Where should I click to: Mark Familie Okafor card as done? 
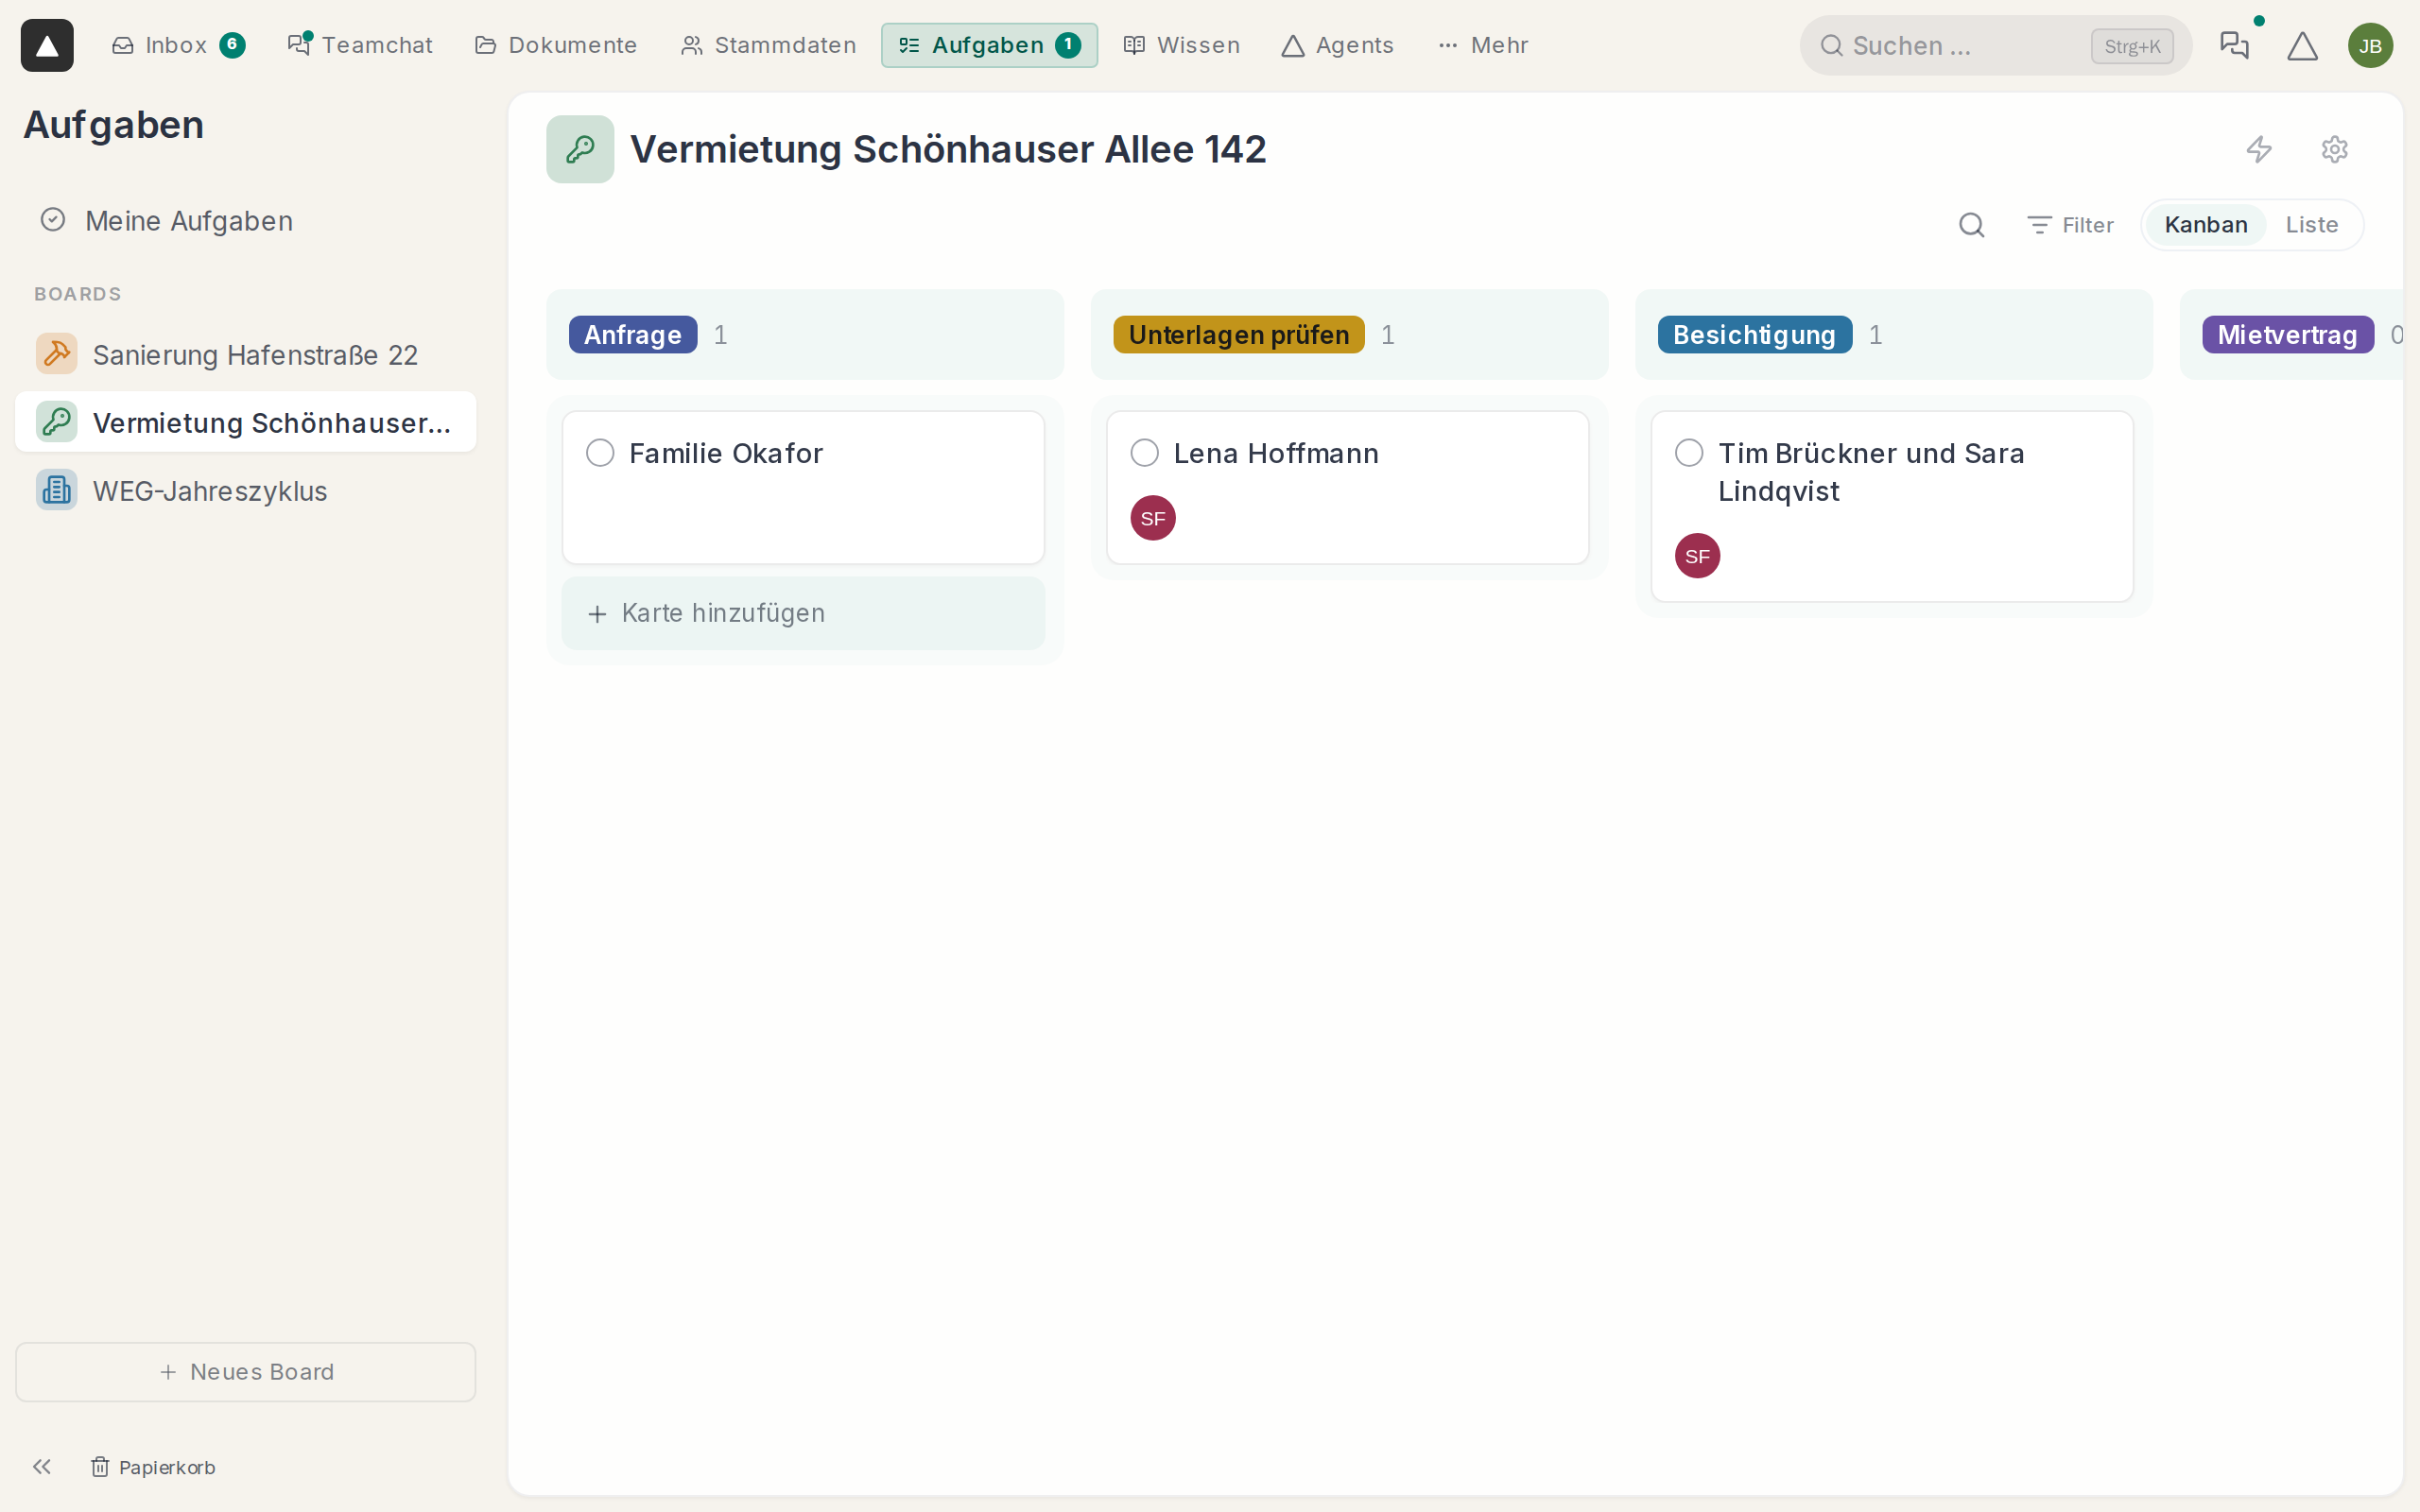tap(600, 453)
